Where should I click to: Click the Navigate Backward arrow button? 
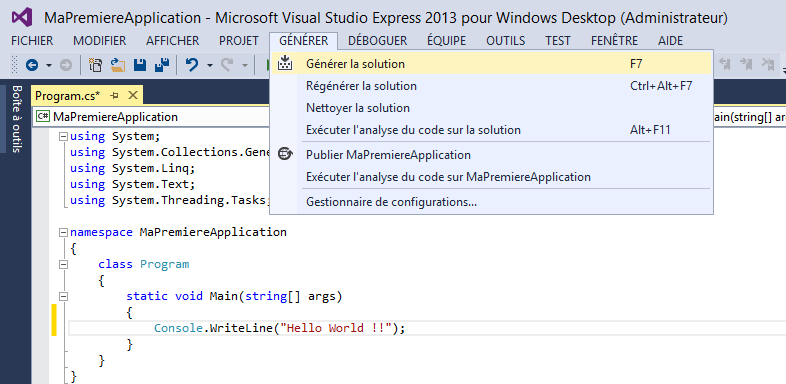click(x=32, y=65)
